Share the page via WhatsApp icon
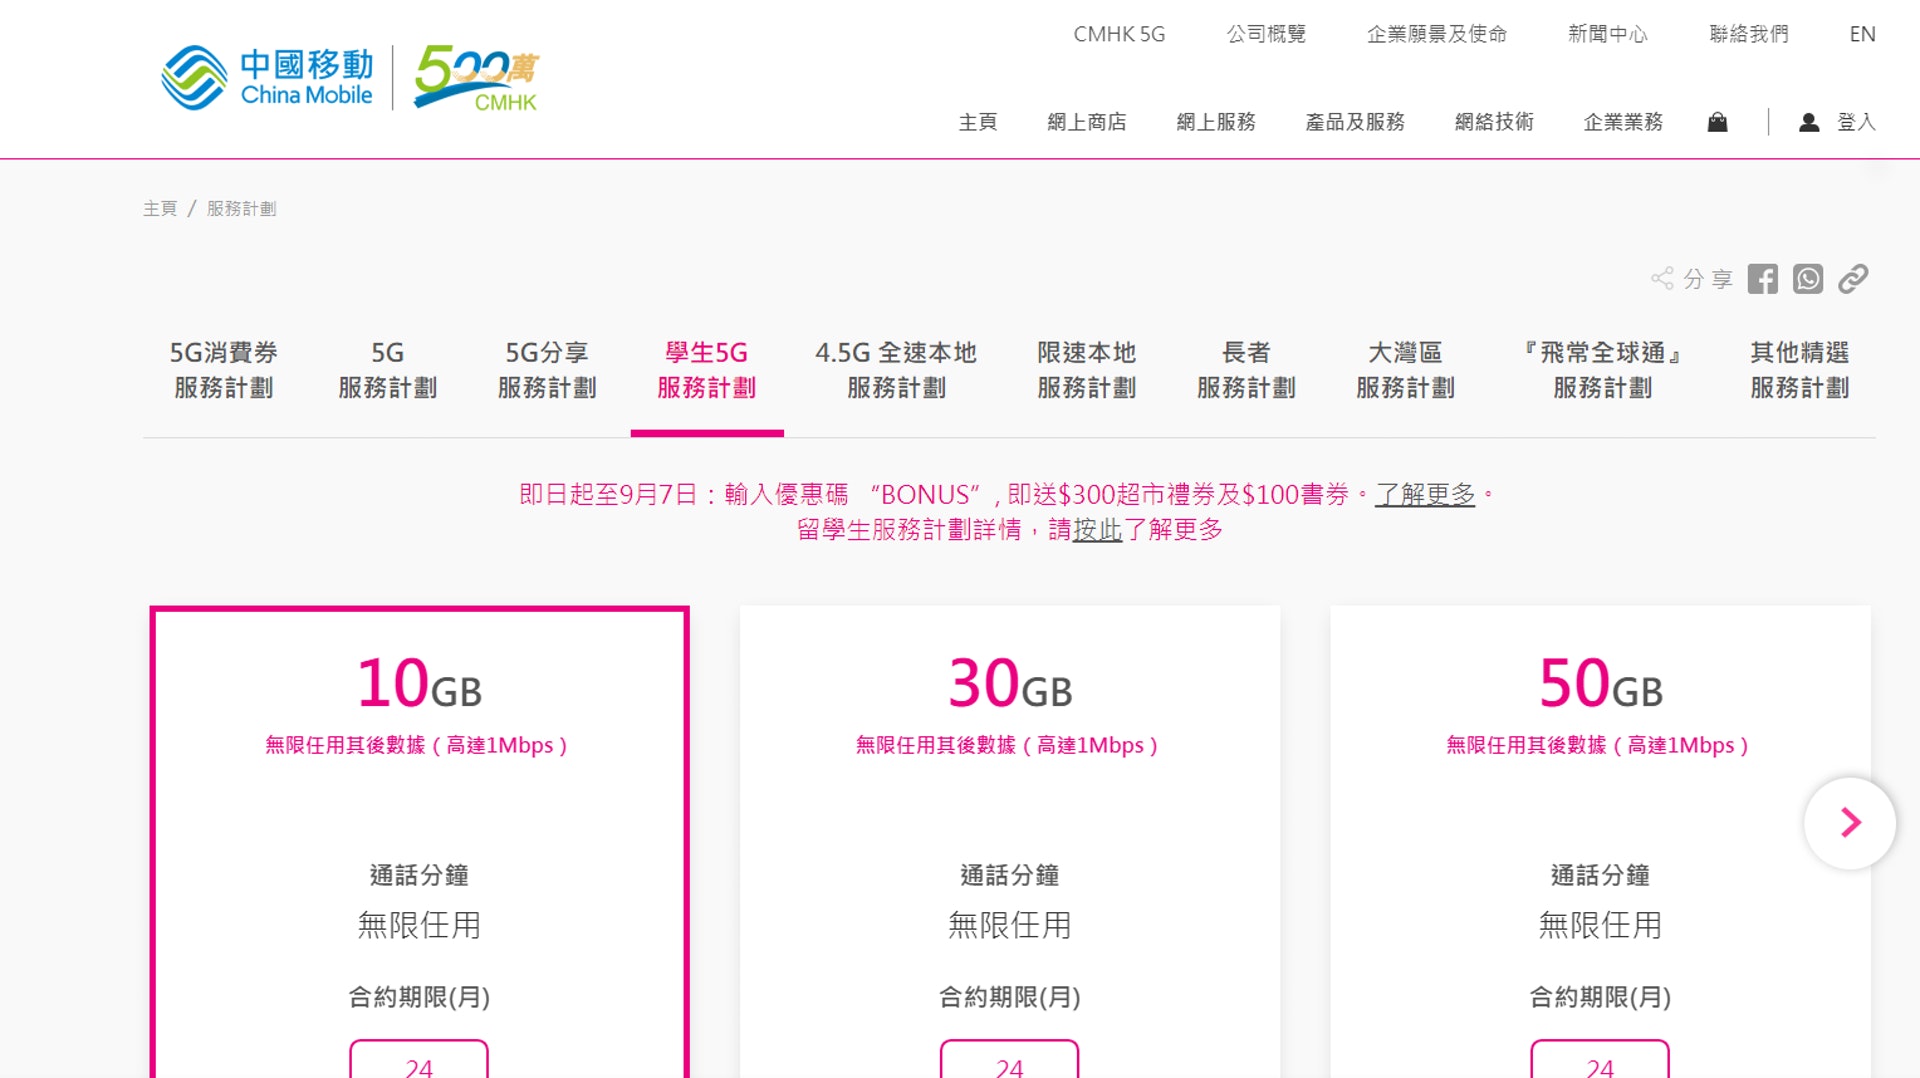 [1807, 279]
